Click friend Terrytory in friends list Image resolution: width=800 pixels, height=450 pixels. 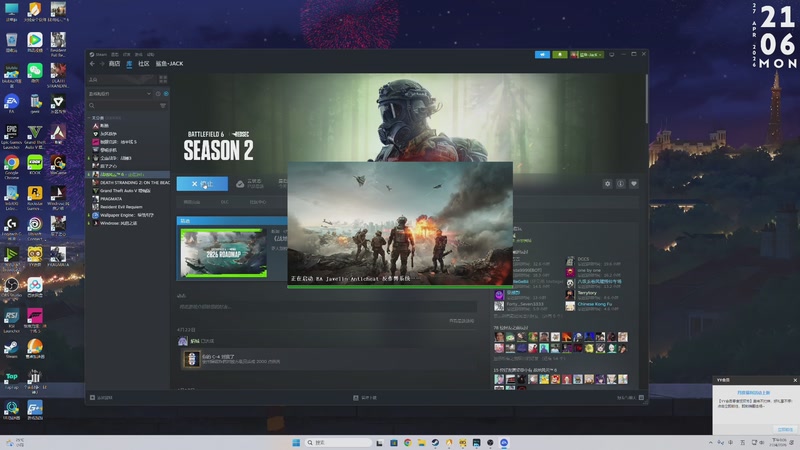click(587, 293)
